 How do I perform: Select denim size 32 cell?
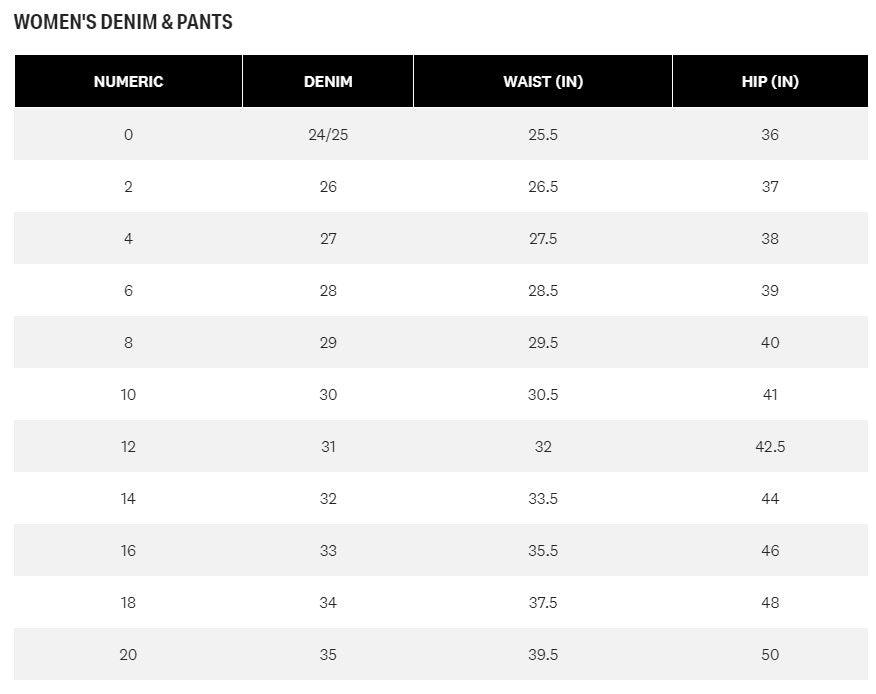[328, 499]
